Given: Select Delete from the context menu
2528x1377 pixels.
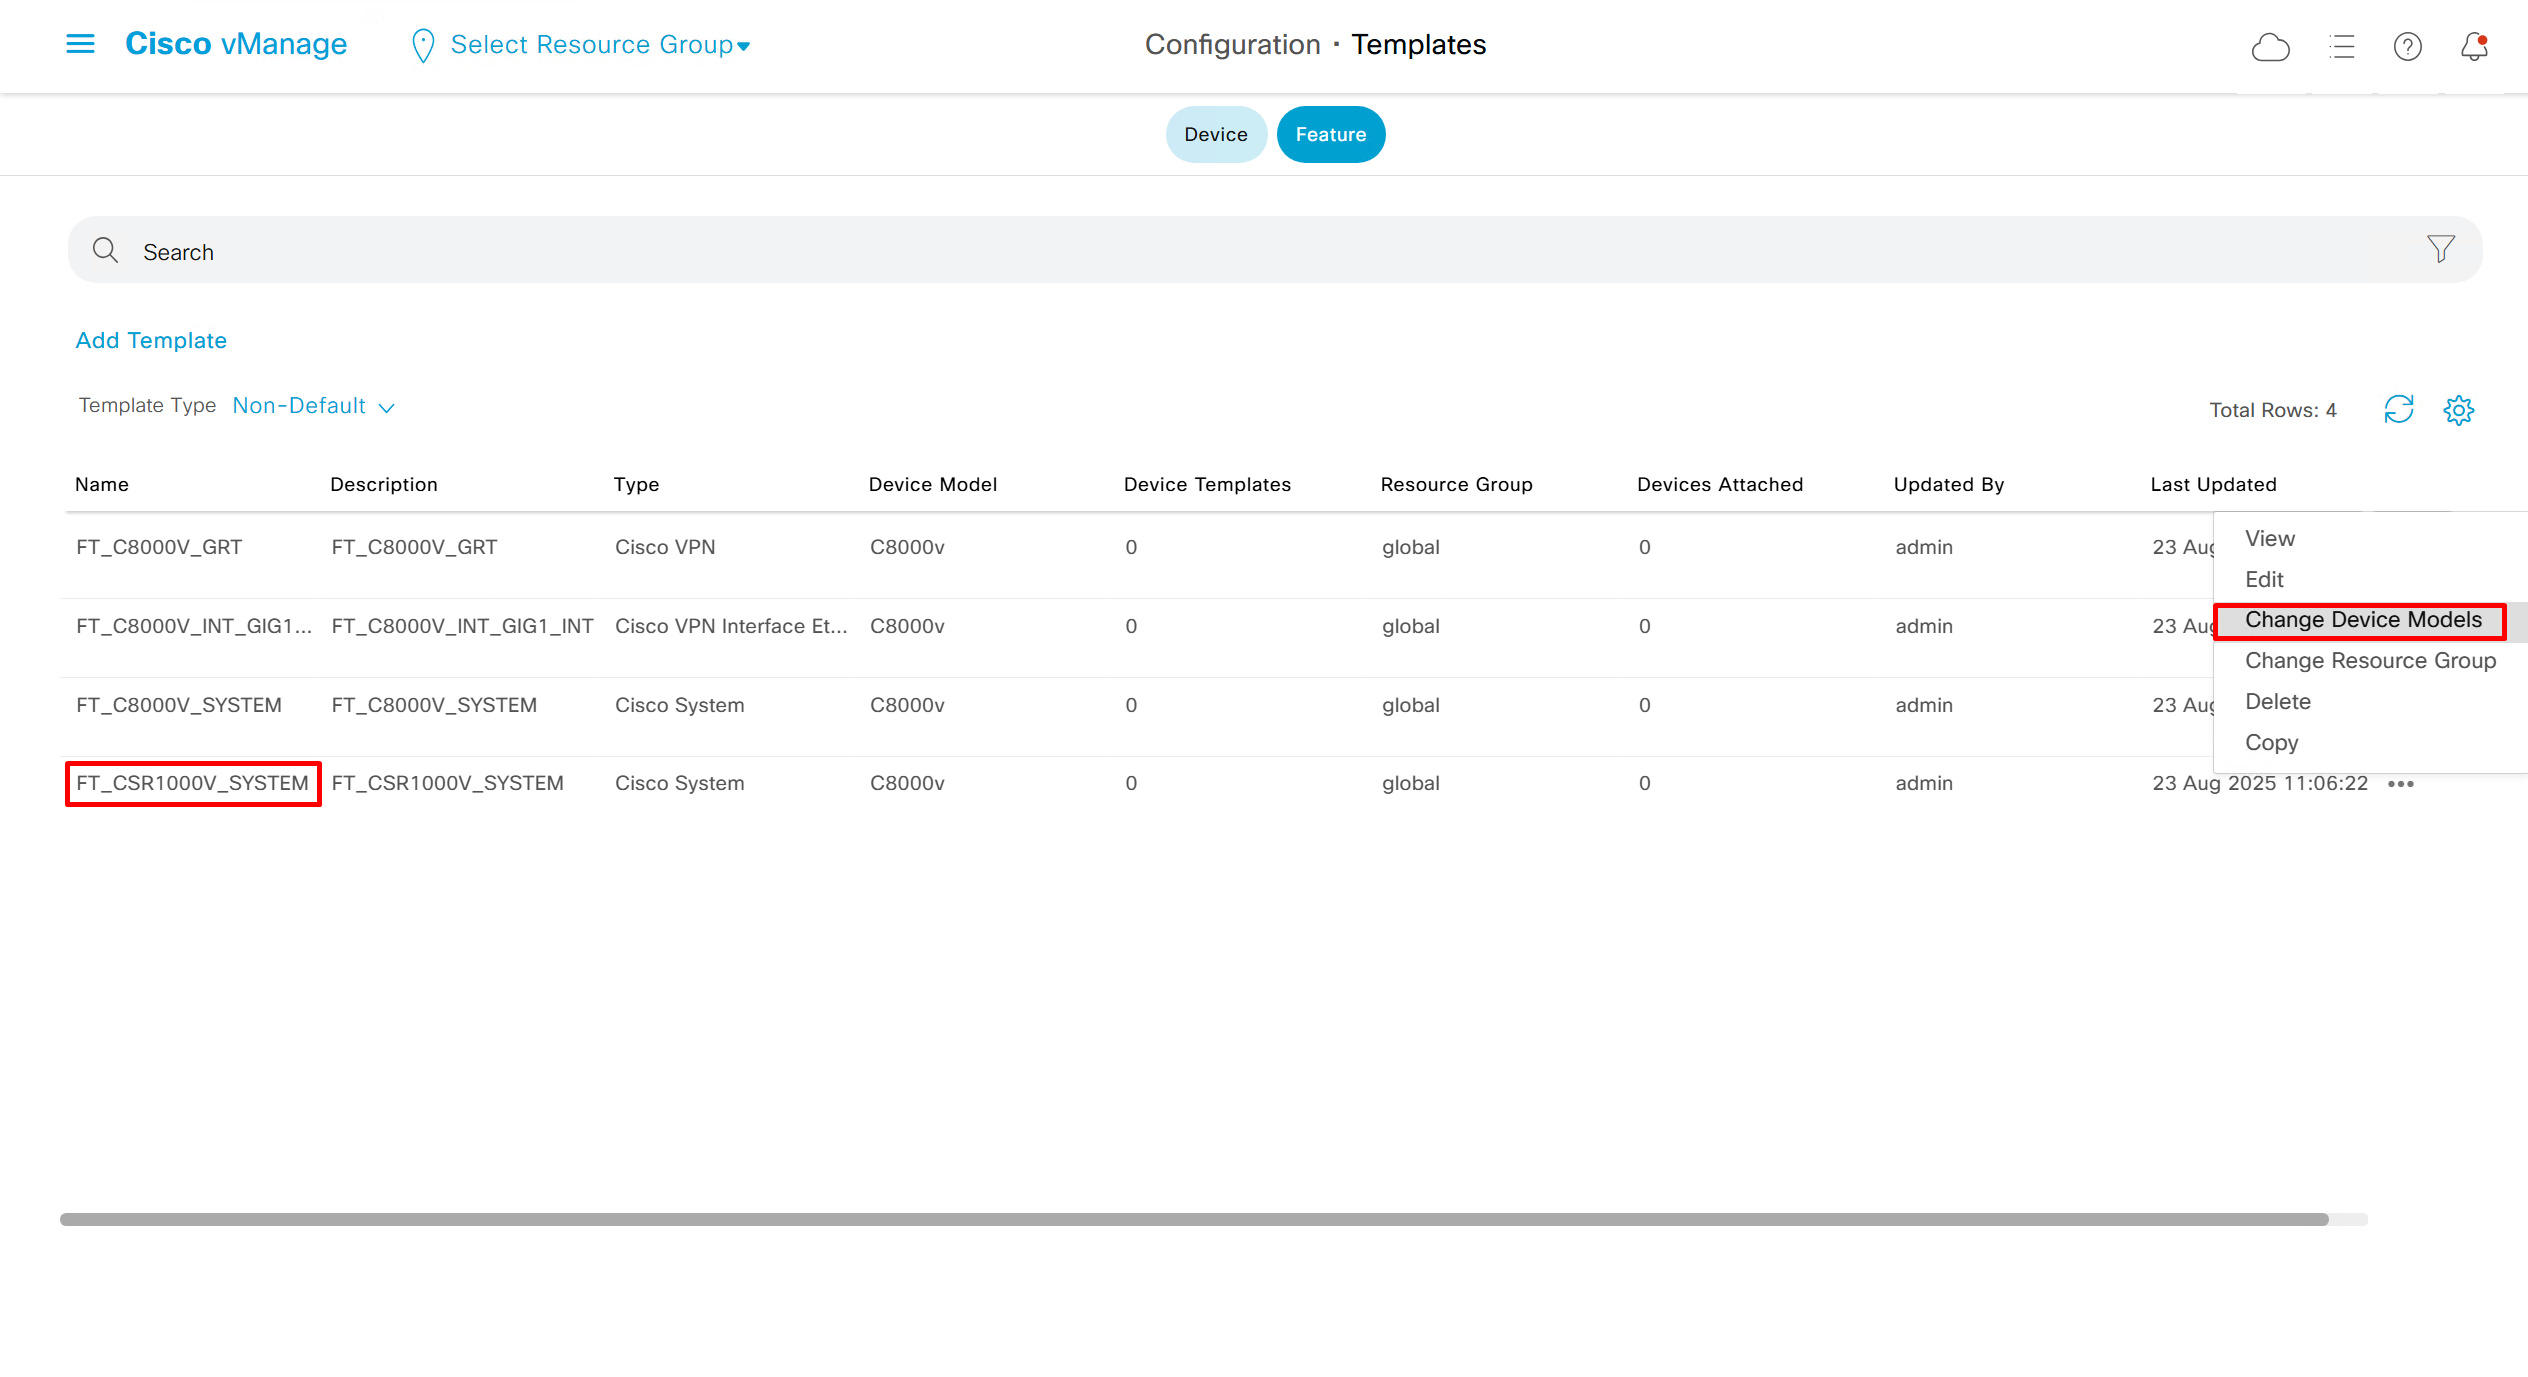Looking at the screenshot, I should tap(2277, 702).
